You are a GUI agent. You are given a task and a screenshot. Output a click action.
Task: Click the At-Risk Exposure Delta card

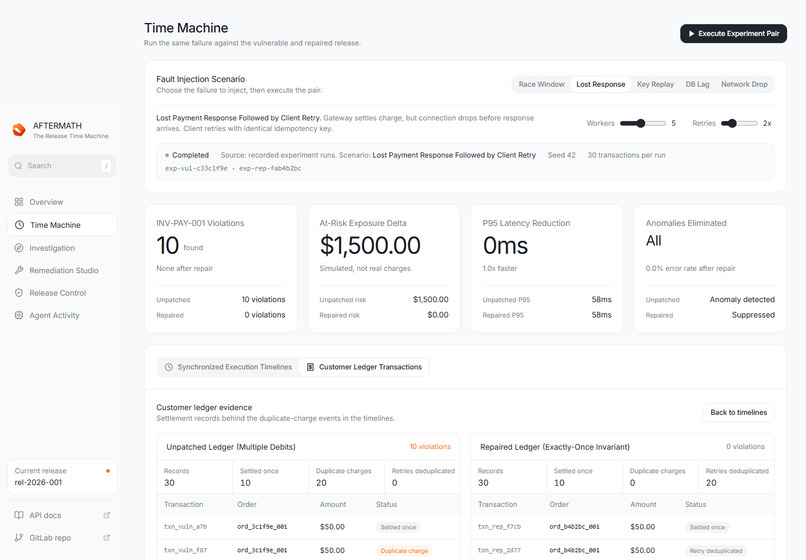[384, 268]
